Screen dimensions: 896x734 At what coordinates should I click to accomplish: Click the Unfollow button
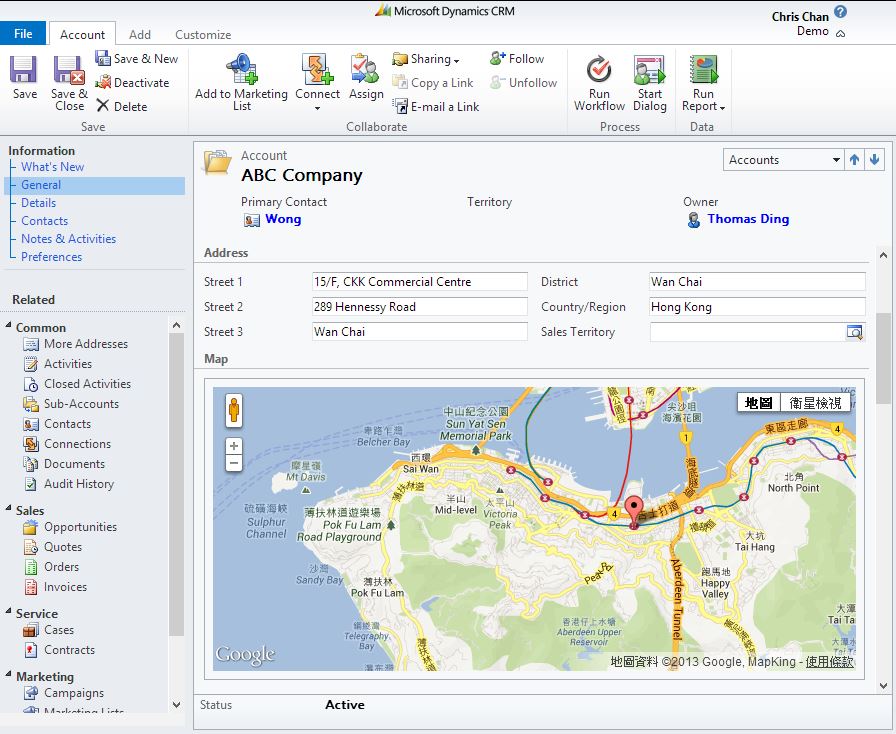[x=523, y=82]
